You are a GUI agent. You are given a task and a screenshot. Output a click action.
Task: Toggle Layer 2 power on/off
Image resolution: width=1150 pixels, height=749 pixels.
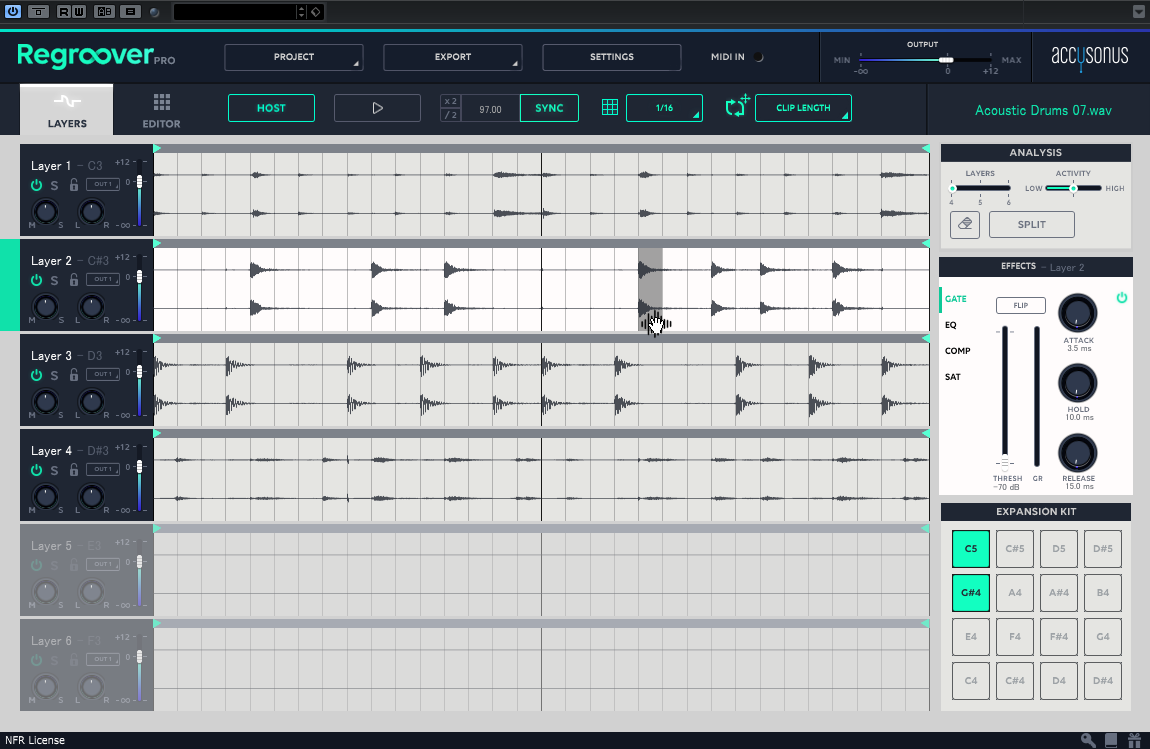(36, 280)
